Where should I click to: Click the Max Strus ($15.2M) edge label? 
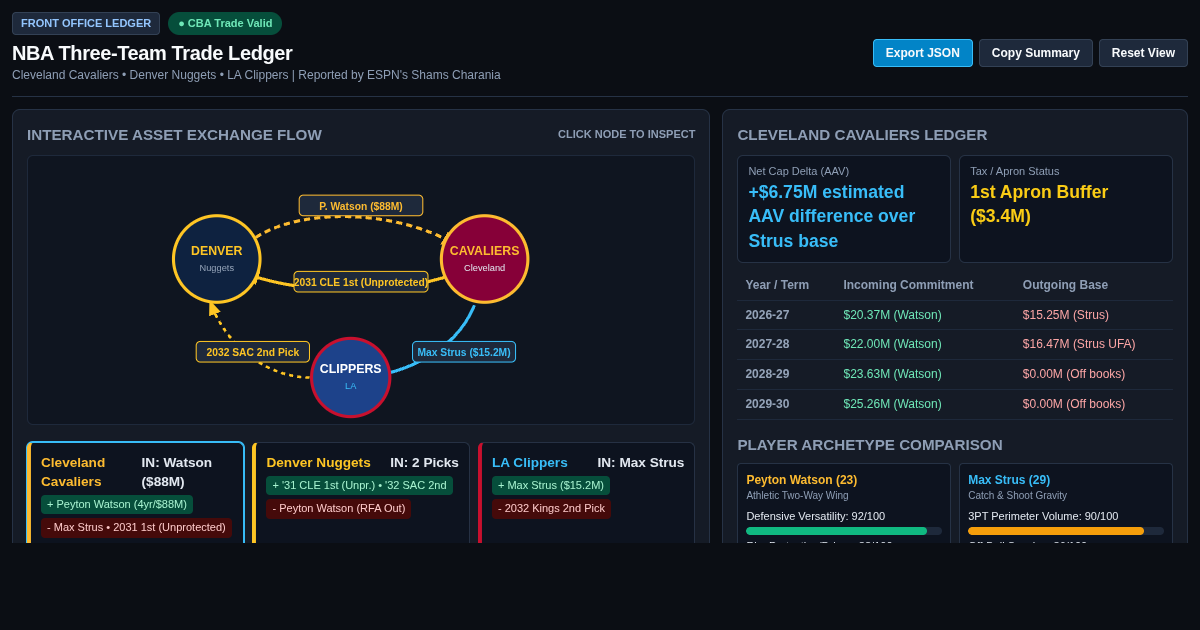464,352
